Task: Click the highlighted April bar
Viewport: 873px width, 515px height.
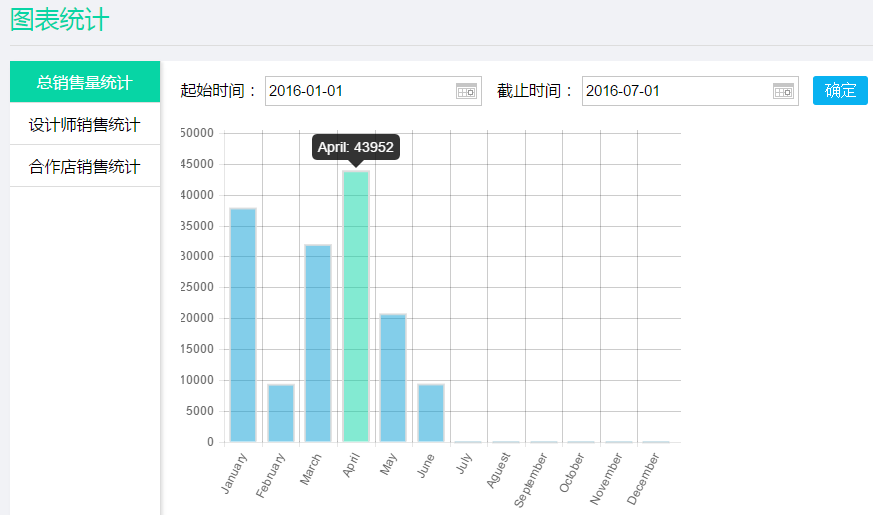Action: click(356, 306)
